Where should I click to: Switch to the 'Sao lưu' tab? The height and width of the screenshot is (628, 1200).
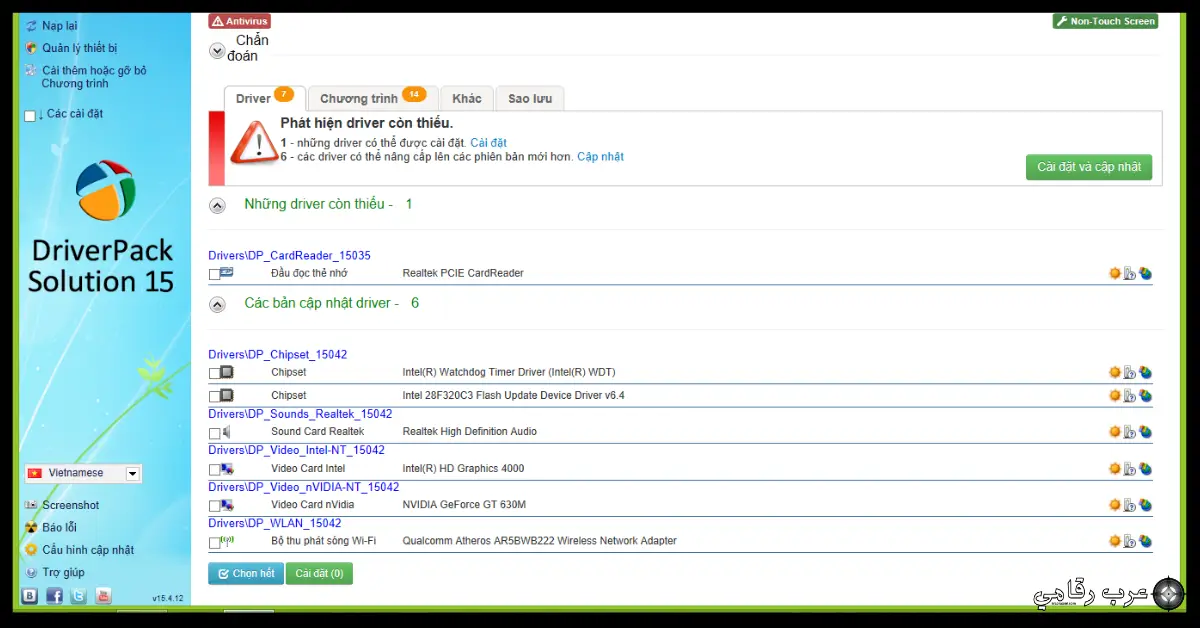coord(530,98)
